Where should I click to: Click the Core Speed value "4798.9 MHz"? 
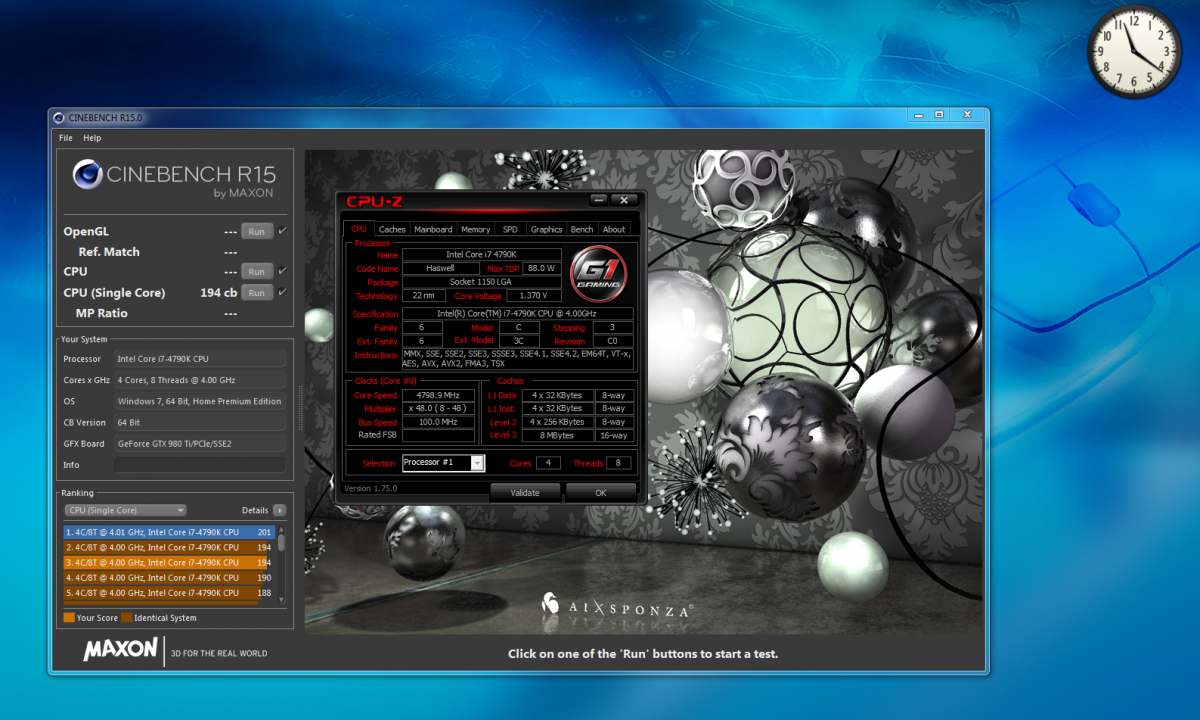click(439, 395)
